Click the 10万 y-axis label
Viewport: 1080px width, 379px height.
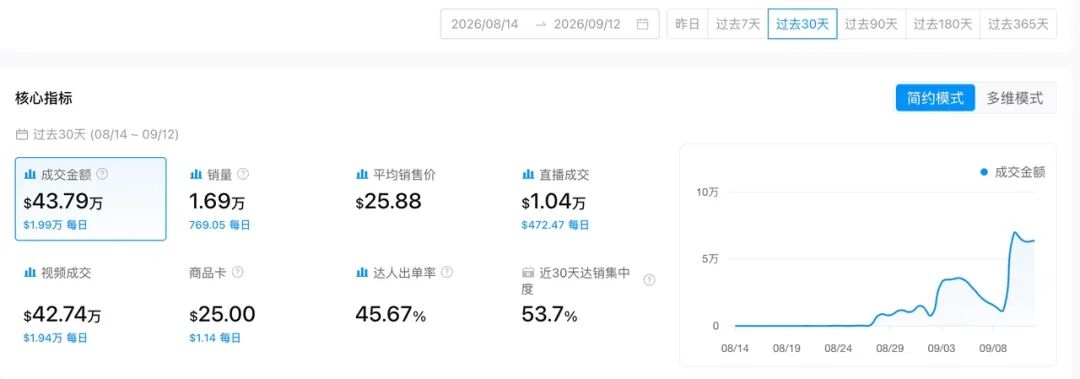[707, 192]
